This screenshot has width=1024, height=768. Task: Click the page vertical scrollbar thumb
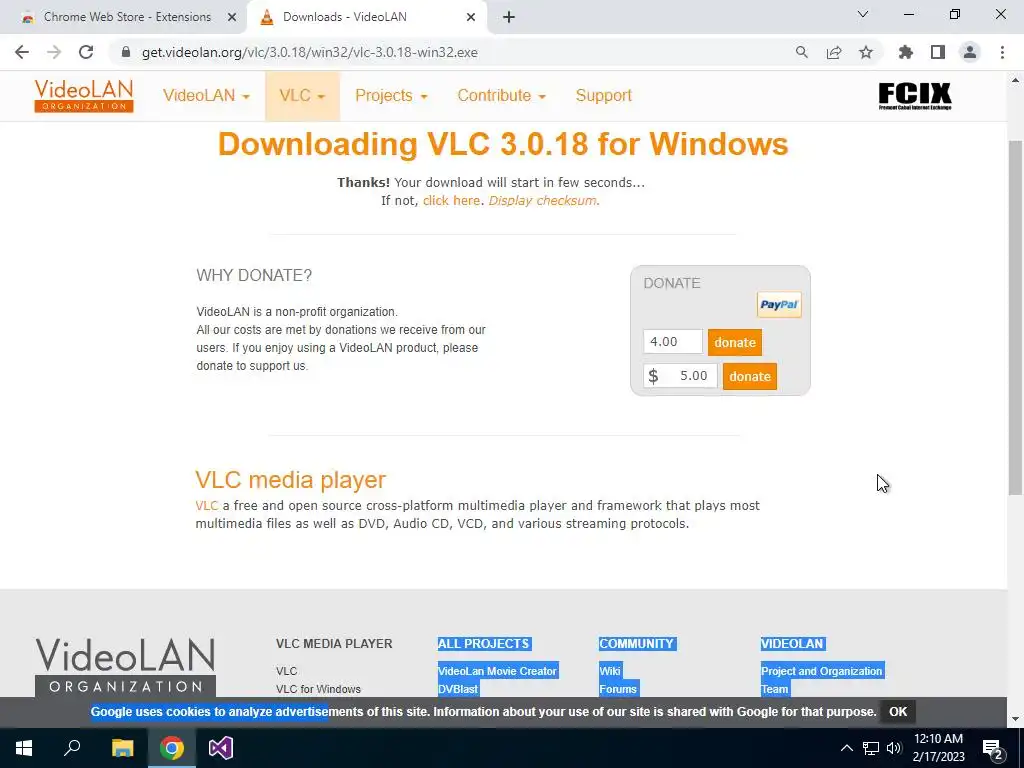click(1015, 318)
